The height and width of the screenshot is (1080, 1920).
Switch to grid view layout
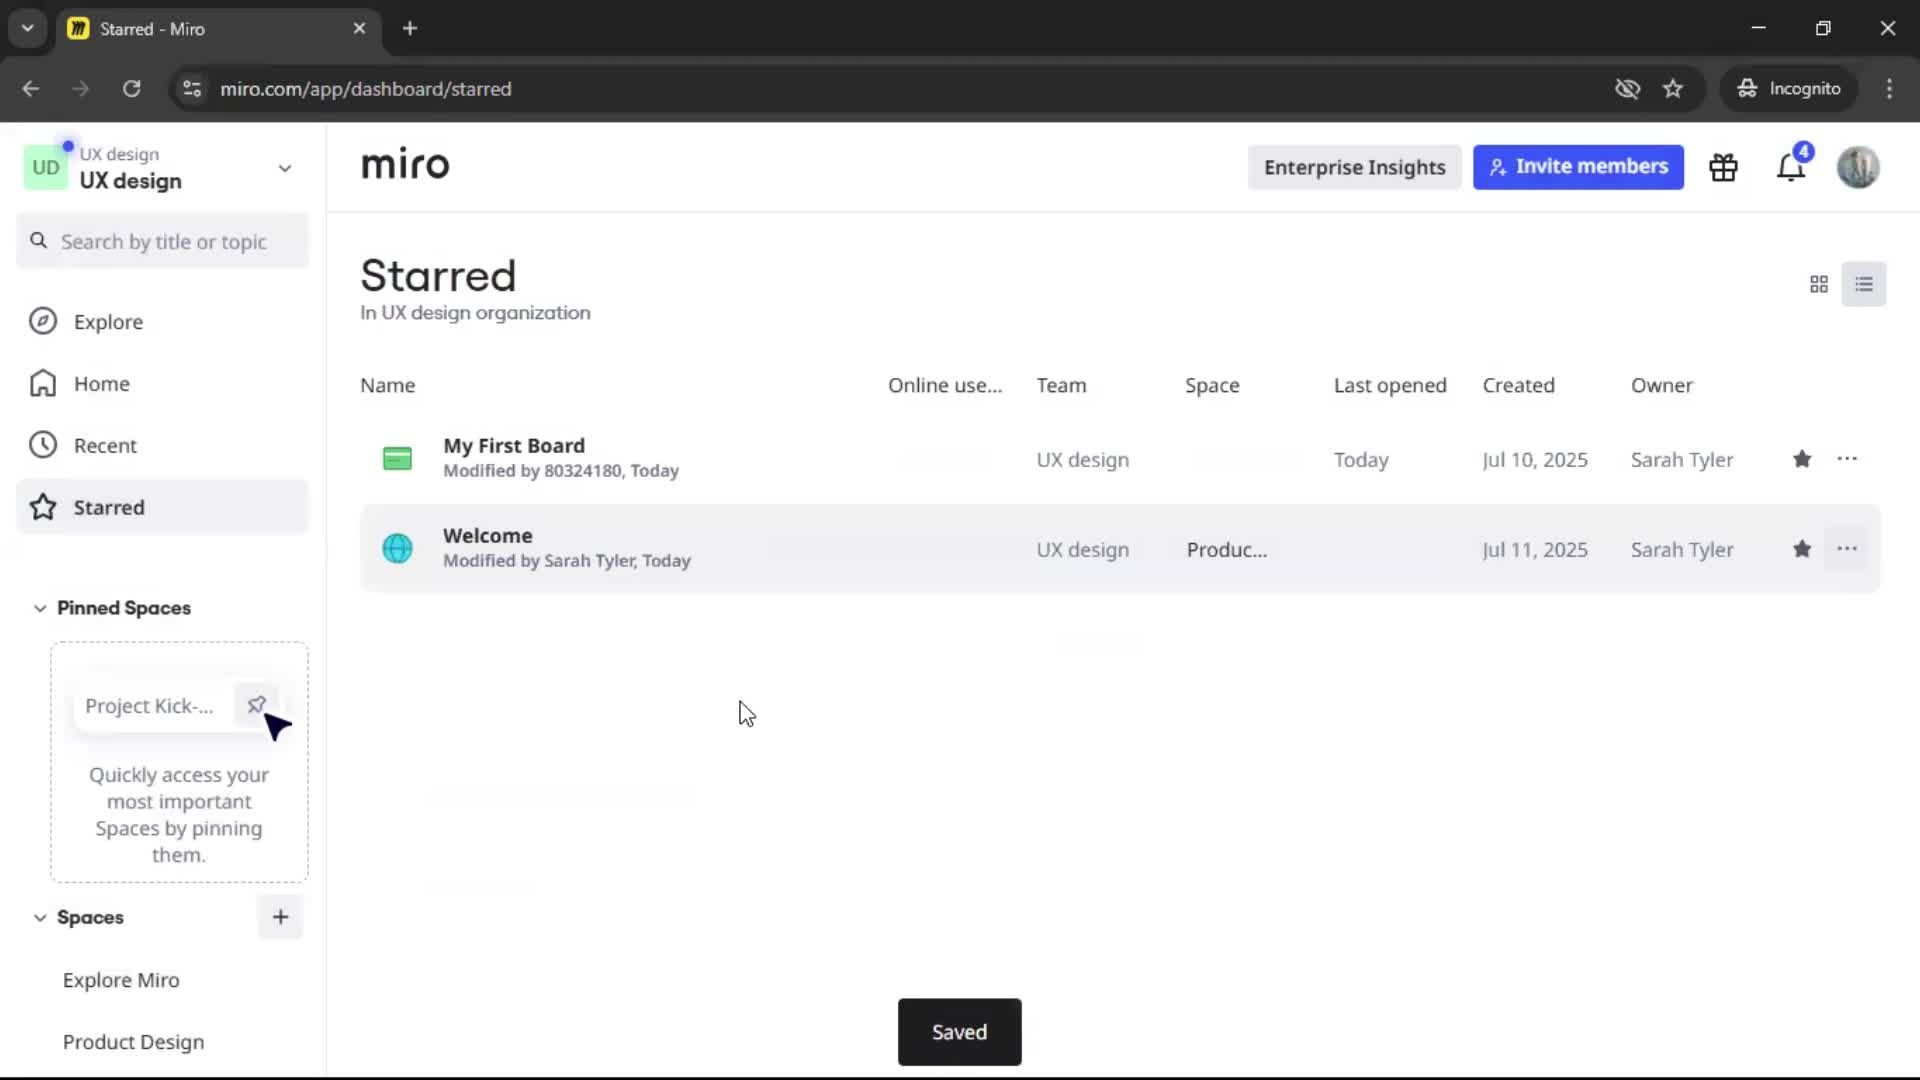pos(1819,285)
